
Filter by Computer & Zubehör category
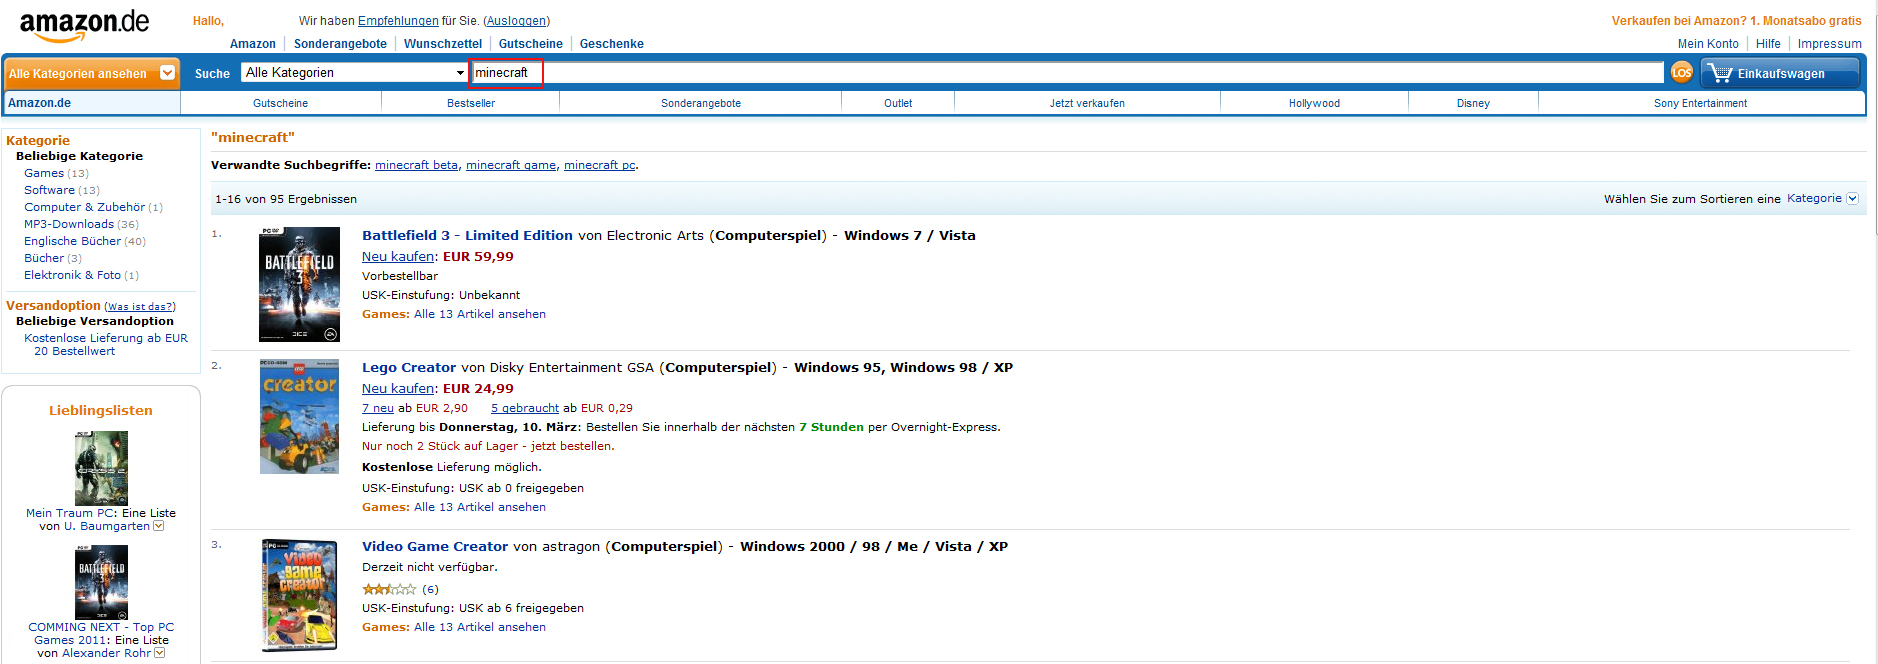[84, 207]
